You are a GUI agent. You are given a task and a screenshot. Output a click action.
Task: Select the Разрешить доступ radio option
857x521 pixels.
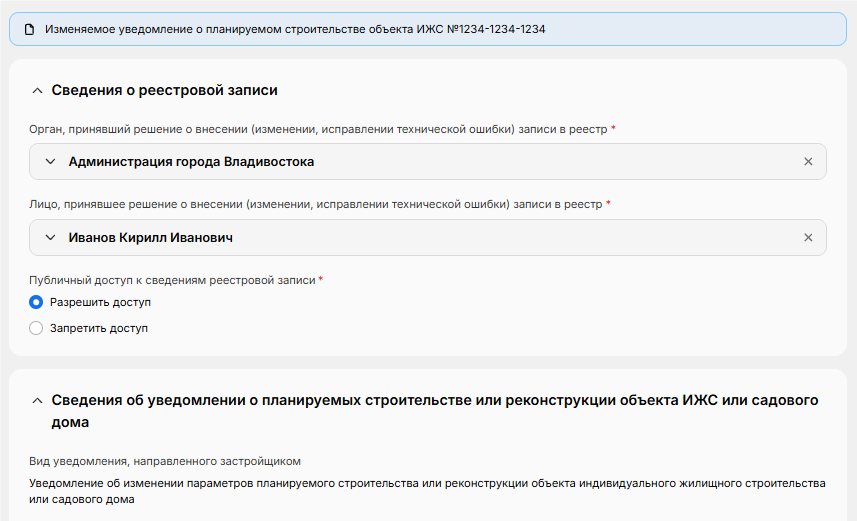pos(36,302)
